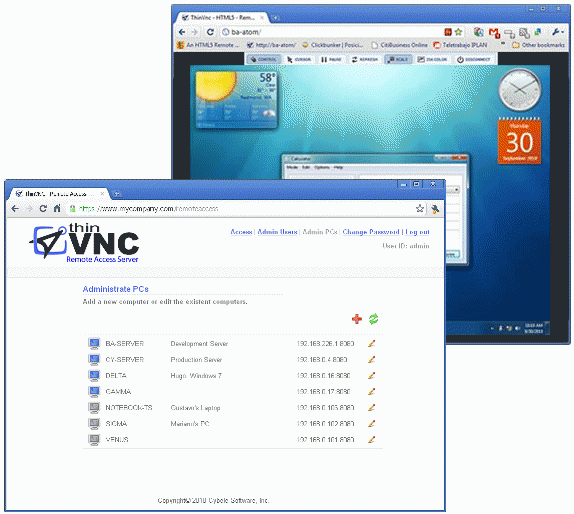Click the Disconnect button in the remote toolbar
This screenshot has width=574, height=514.
(473, 59)
